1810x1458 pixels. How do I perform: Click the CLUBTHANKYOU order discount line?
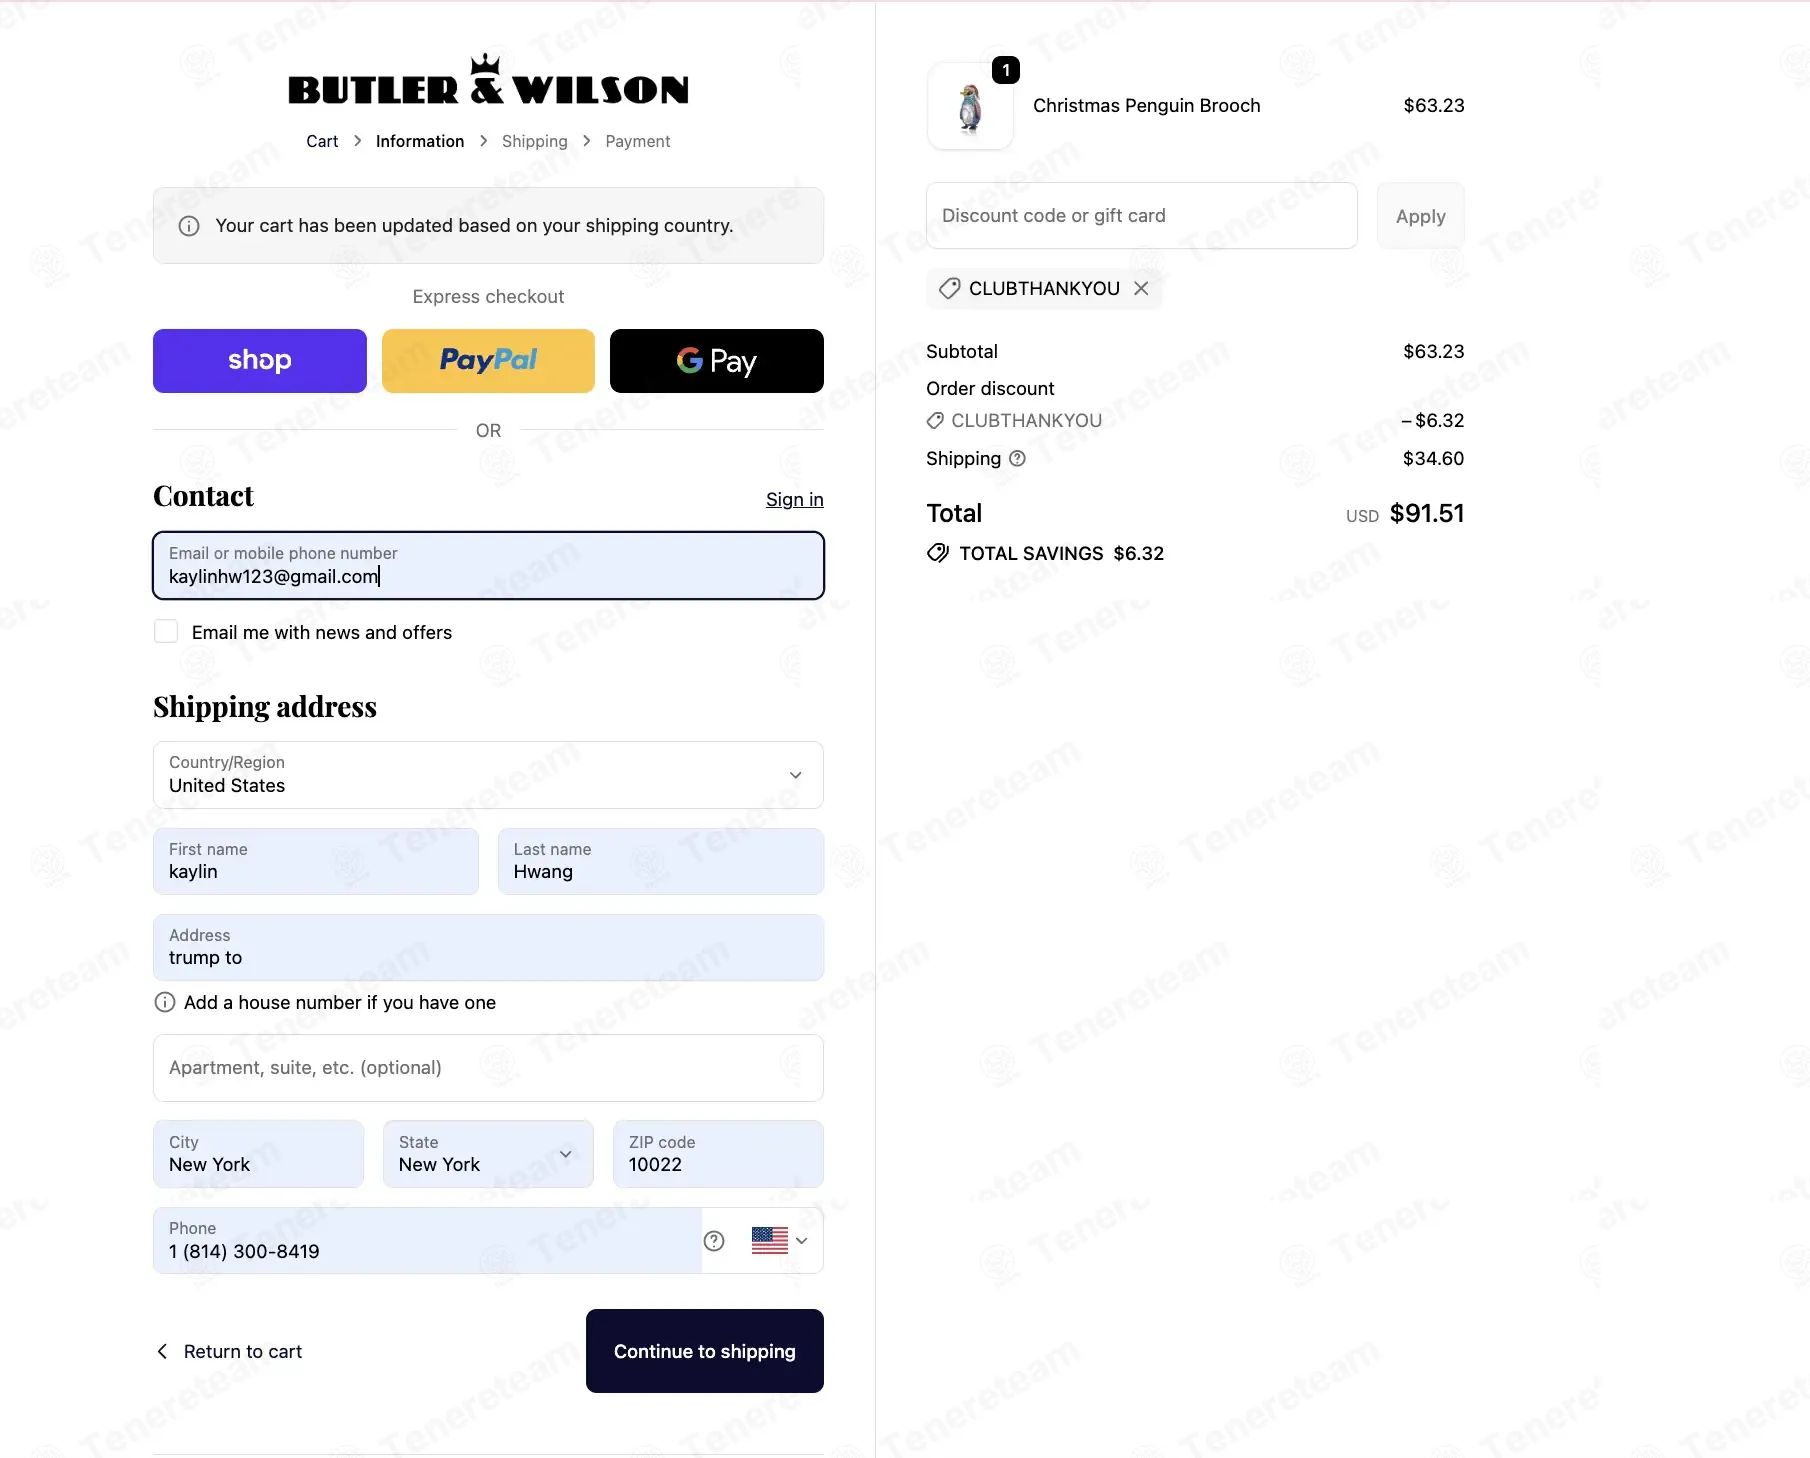(x=1027, y=420)
